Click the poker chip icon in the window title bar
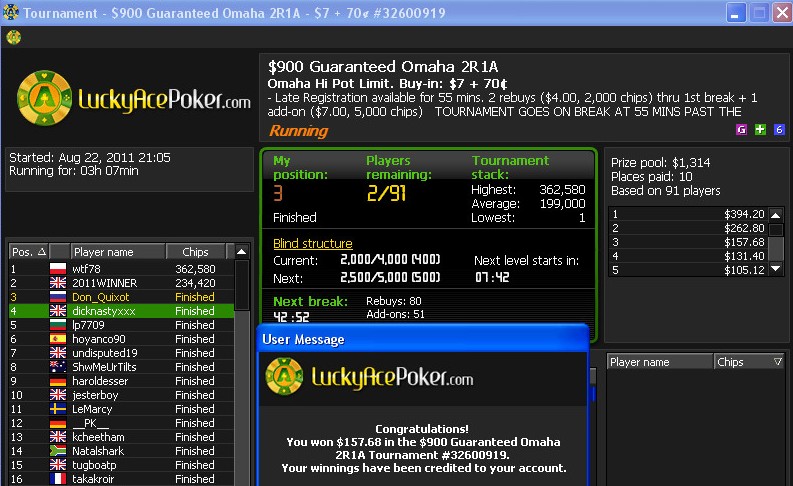Image resolution: width=793 pixels, height=486 pixels. (x=11, y=12)
